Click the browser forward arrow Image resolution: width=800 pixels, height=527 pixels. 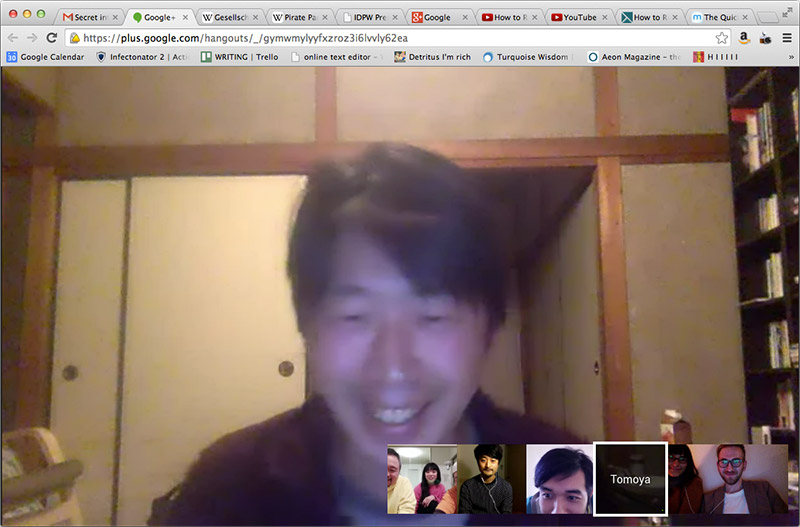32,37
